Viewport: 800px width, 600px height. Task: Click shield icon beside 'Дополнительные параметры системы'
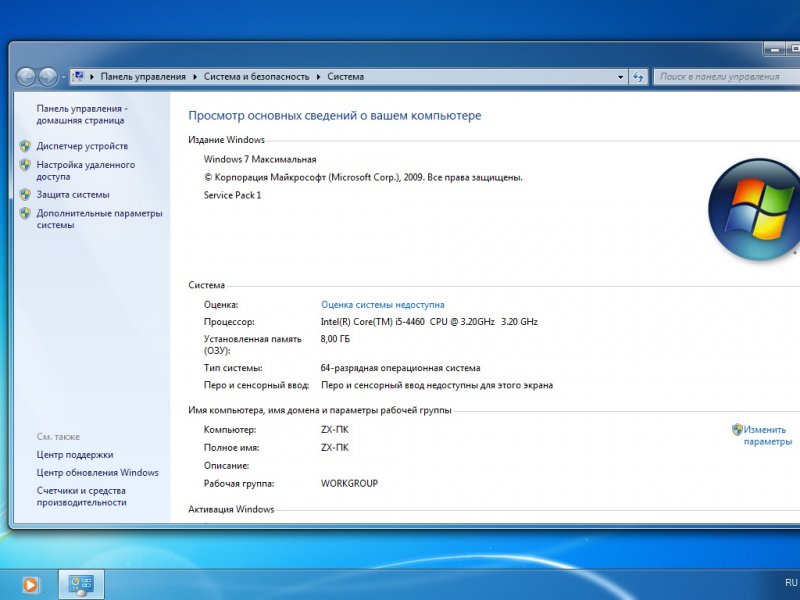[25, 213]
